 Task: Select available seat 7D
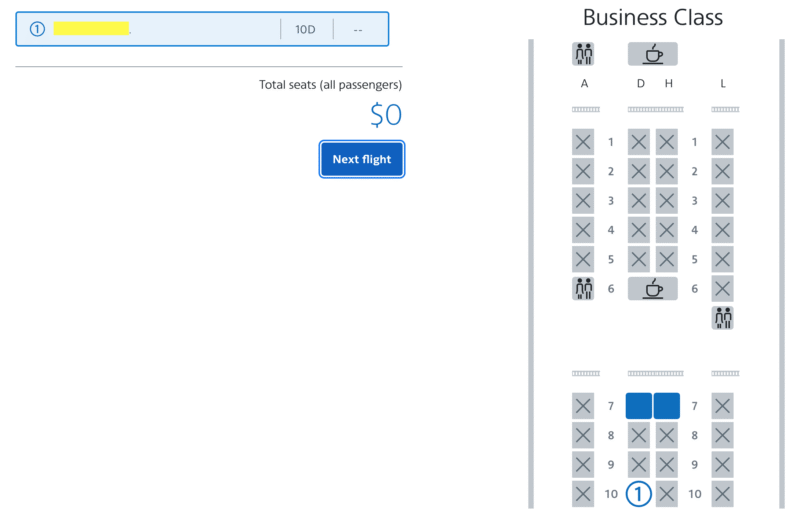click(x=639, y=406)
